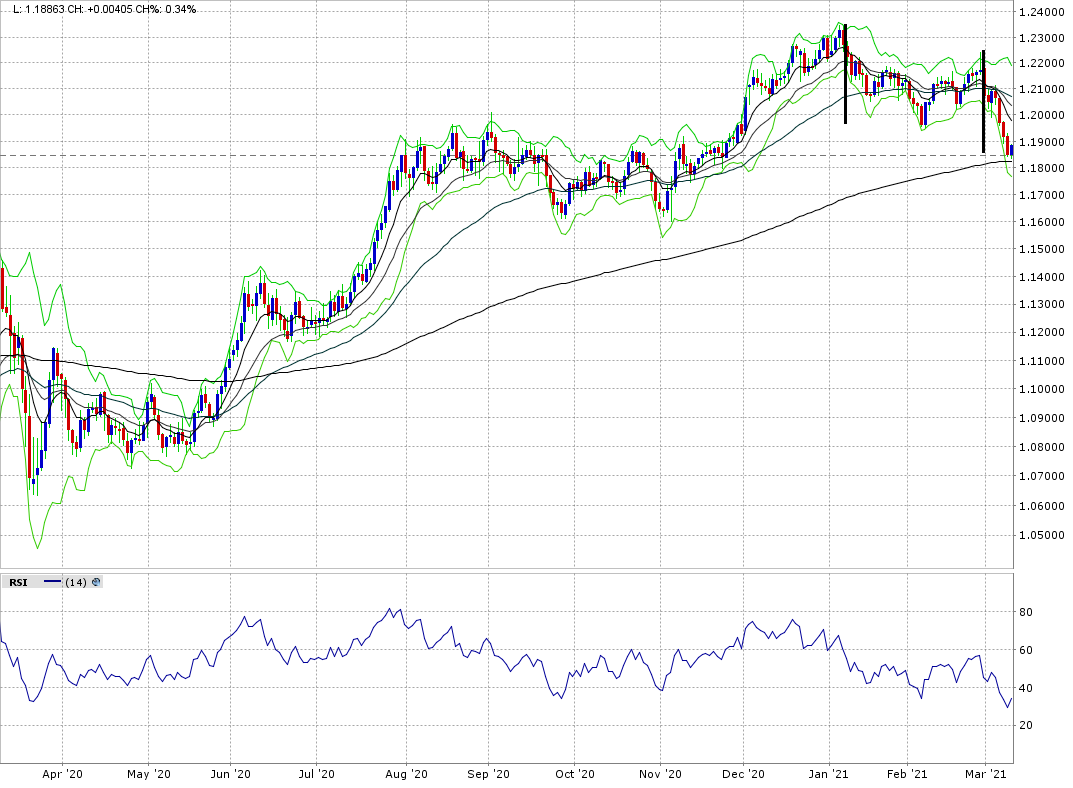Click the 1.20000 price axis label
The image size is (1073, 788).
coord(1042,115)
